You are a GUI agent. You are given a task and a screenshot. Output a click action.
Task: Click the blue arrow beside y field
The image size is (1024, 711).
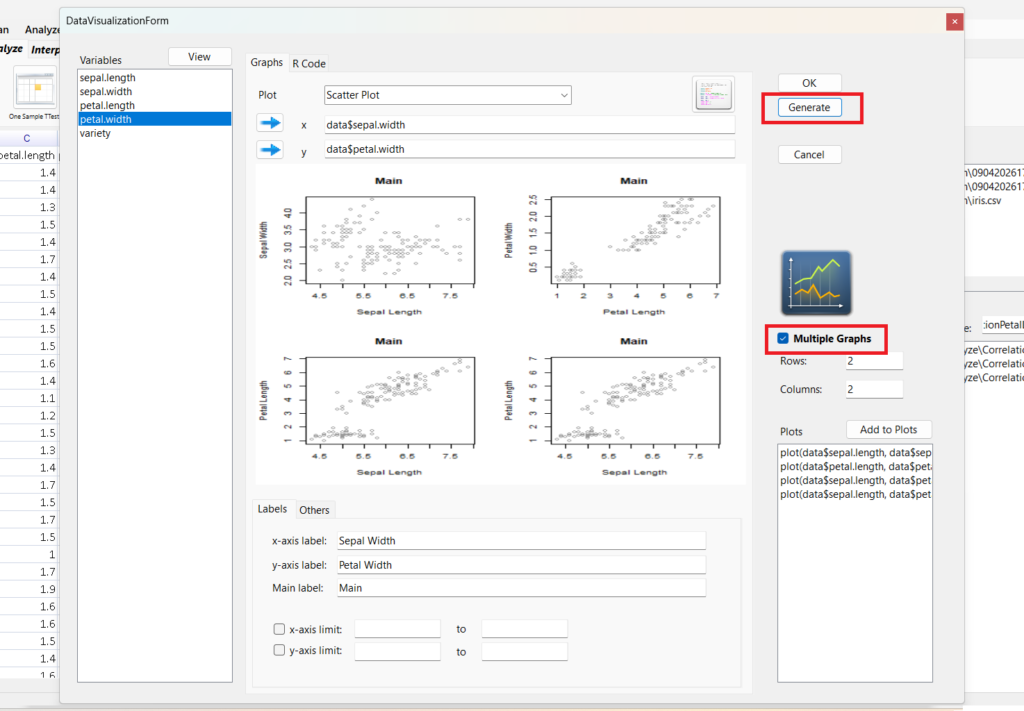click(270, 150)
